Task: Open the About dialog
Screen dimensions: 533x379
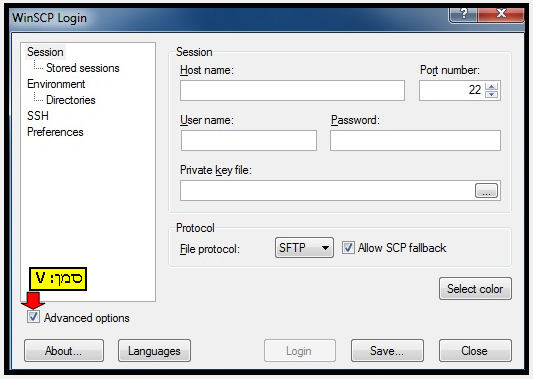Action: pyautogui.click(x=64, y=350)
